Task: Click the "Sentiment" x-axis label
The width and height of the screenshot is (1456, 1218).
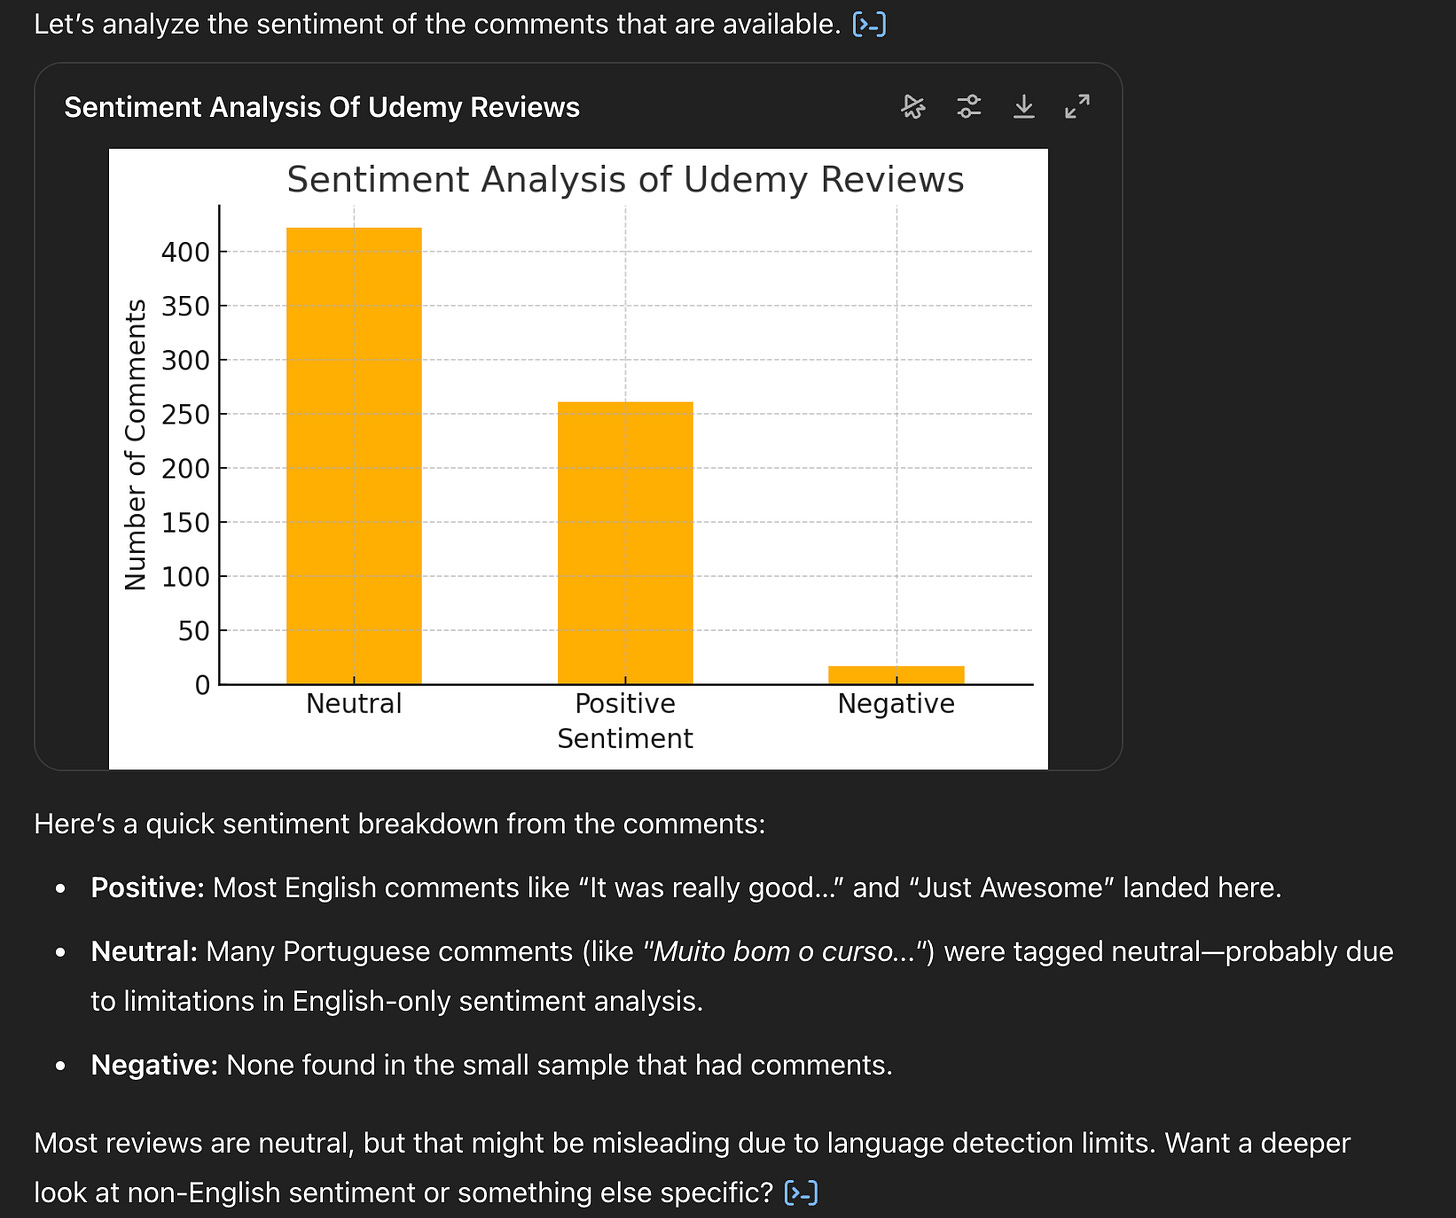Action: coord(625,739)
